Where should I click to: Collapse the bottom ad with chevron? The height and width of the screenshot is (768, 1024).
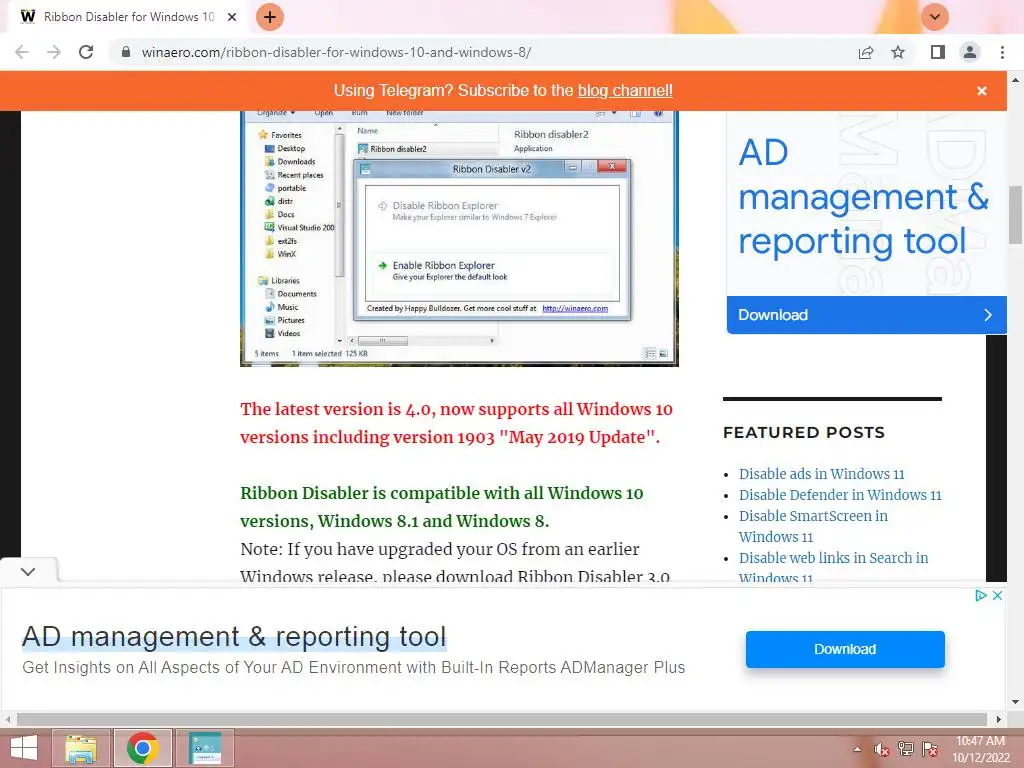[x=28, y=571]
